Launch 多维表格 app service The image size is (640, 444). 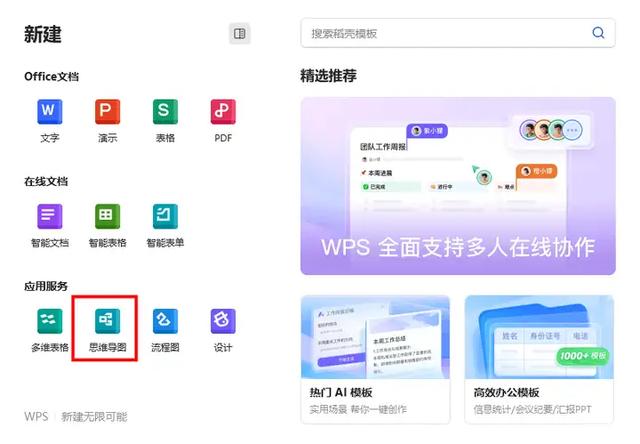50,330
